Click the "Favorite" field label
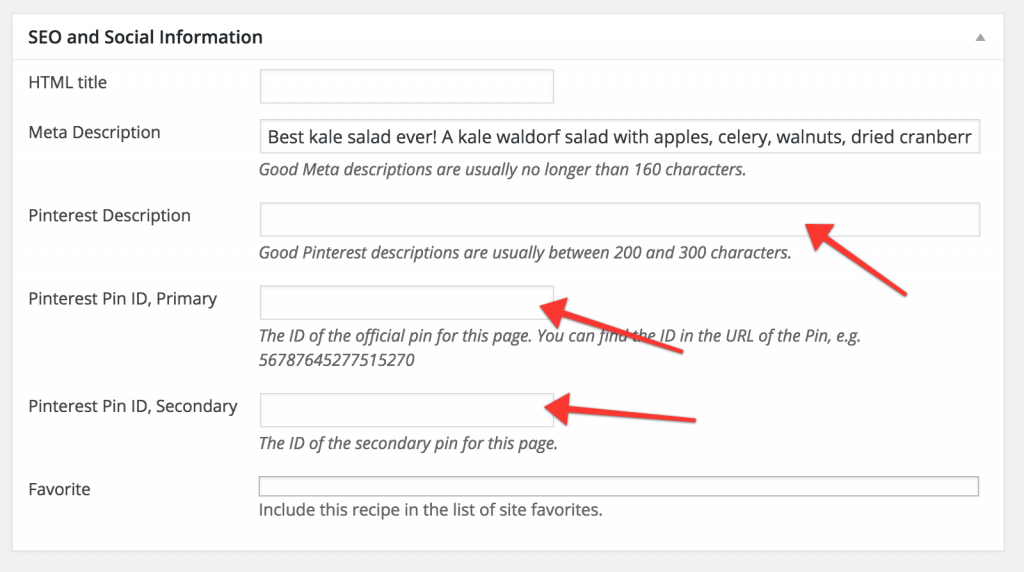 [x=59, y=490]
